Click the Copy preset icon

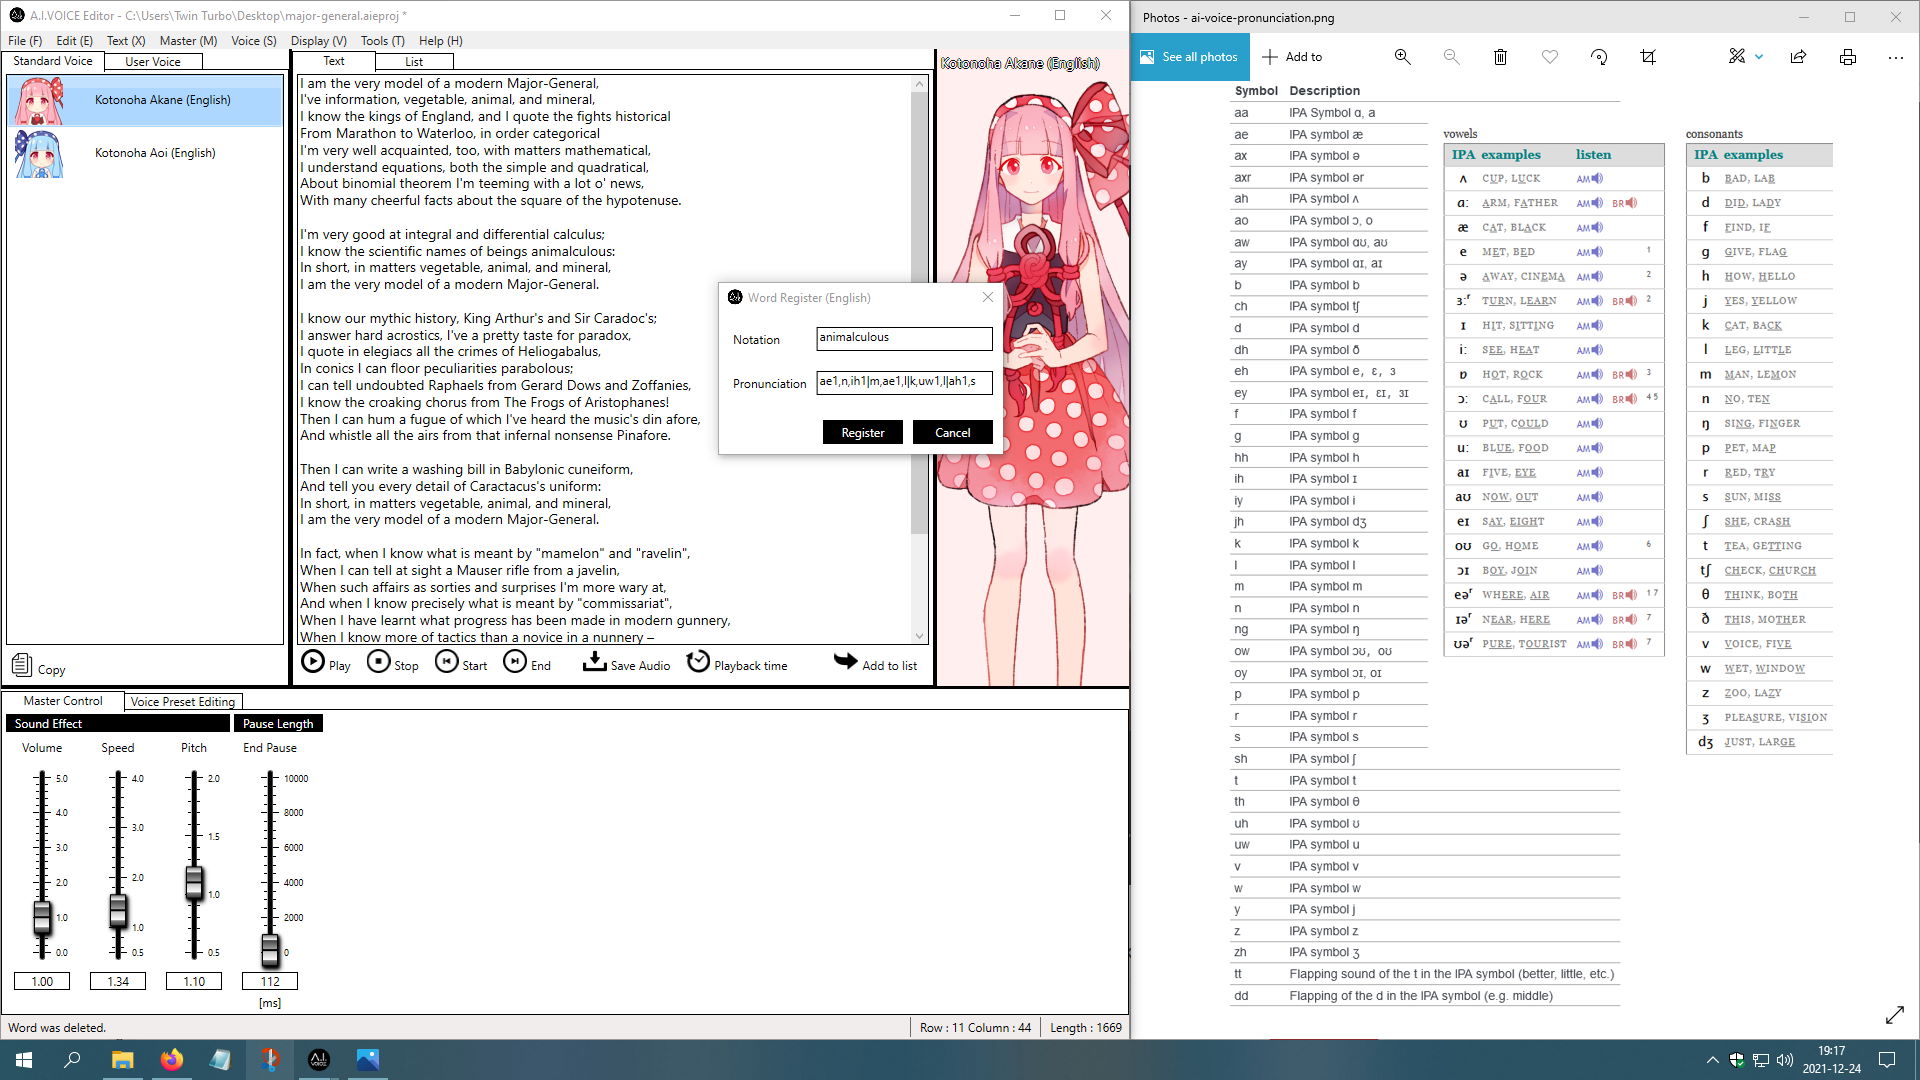(22, 665)
